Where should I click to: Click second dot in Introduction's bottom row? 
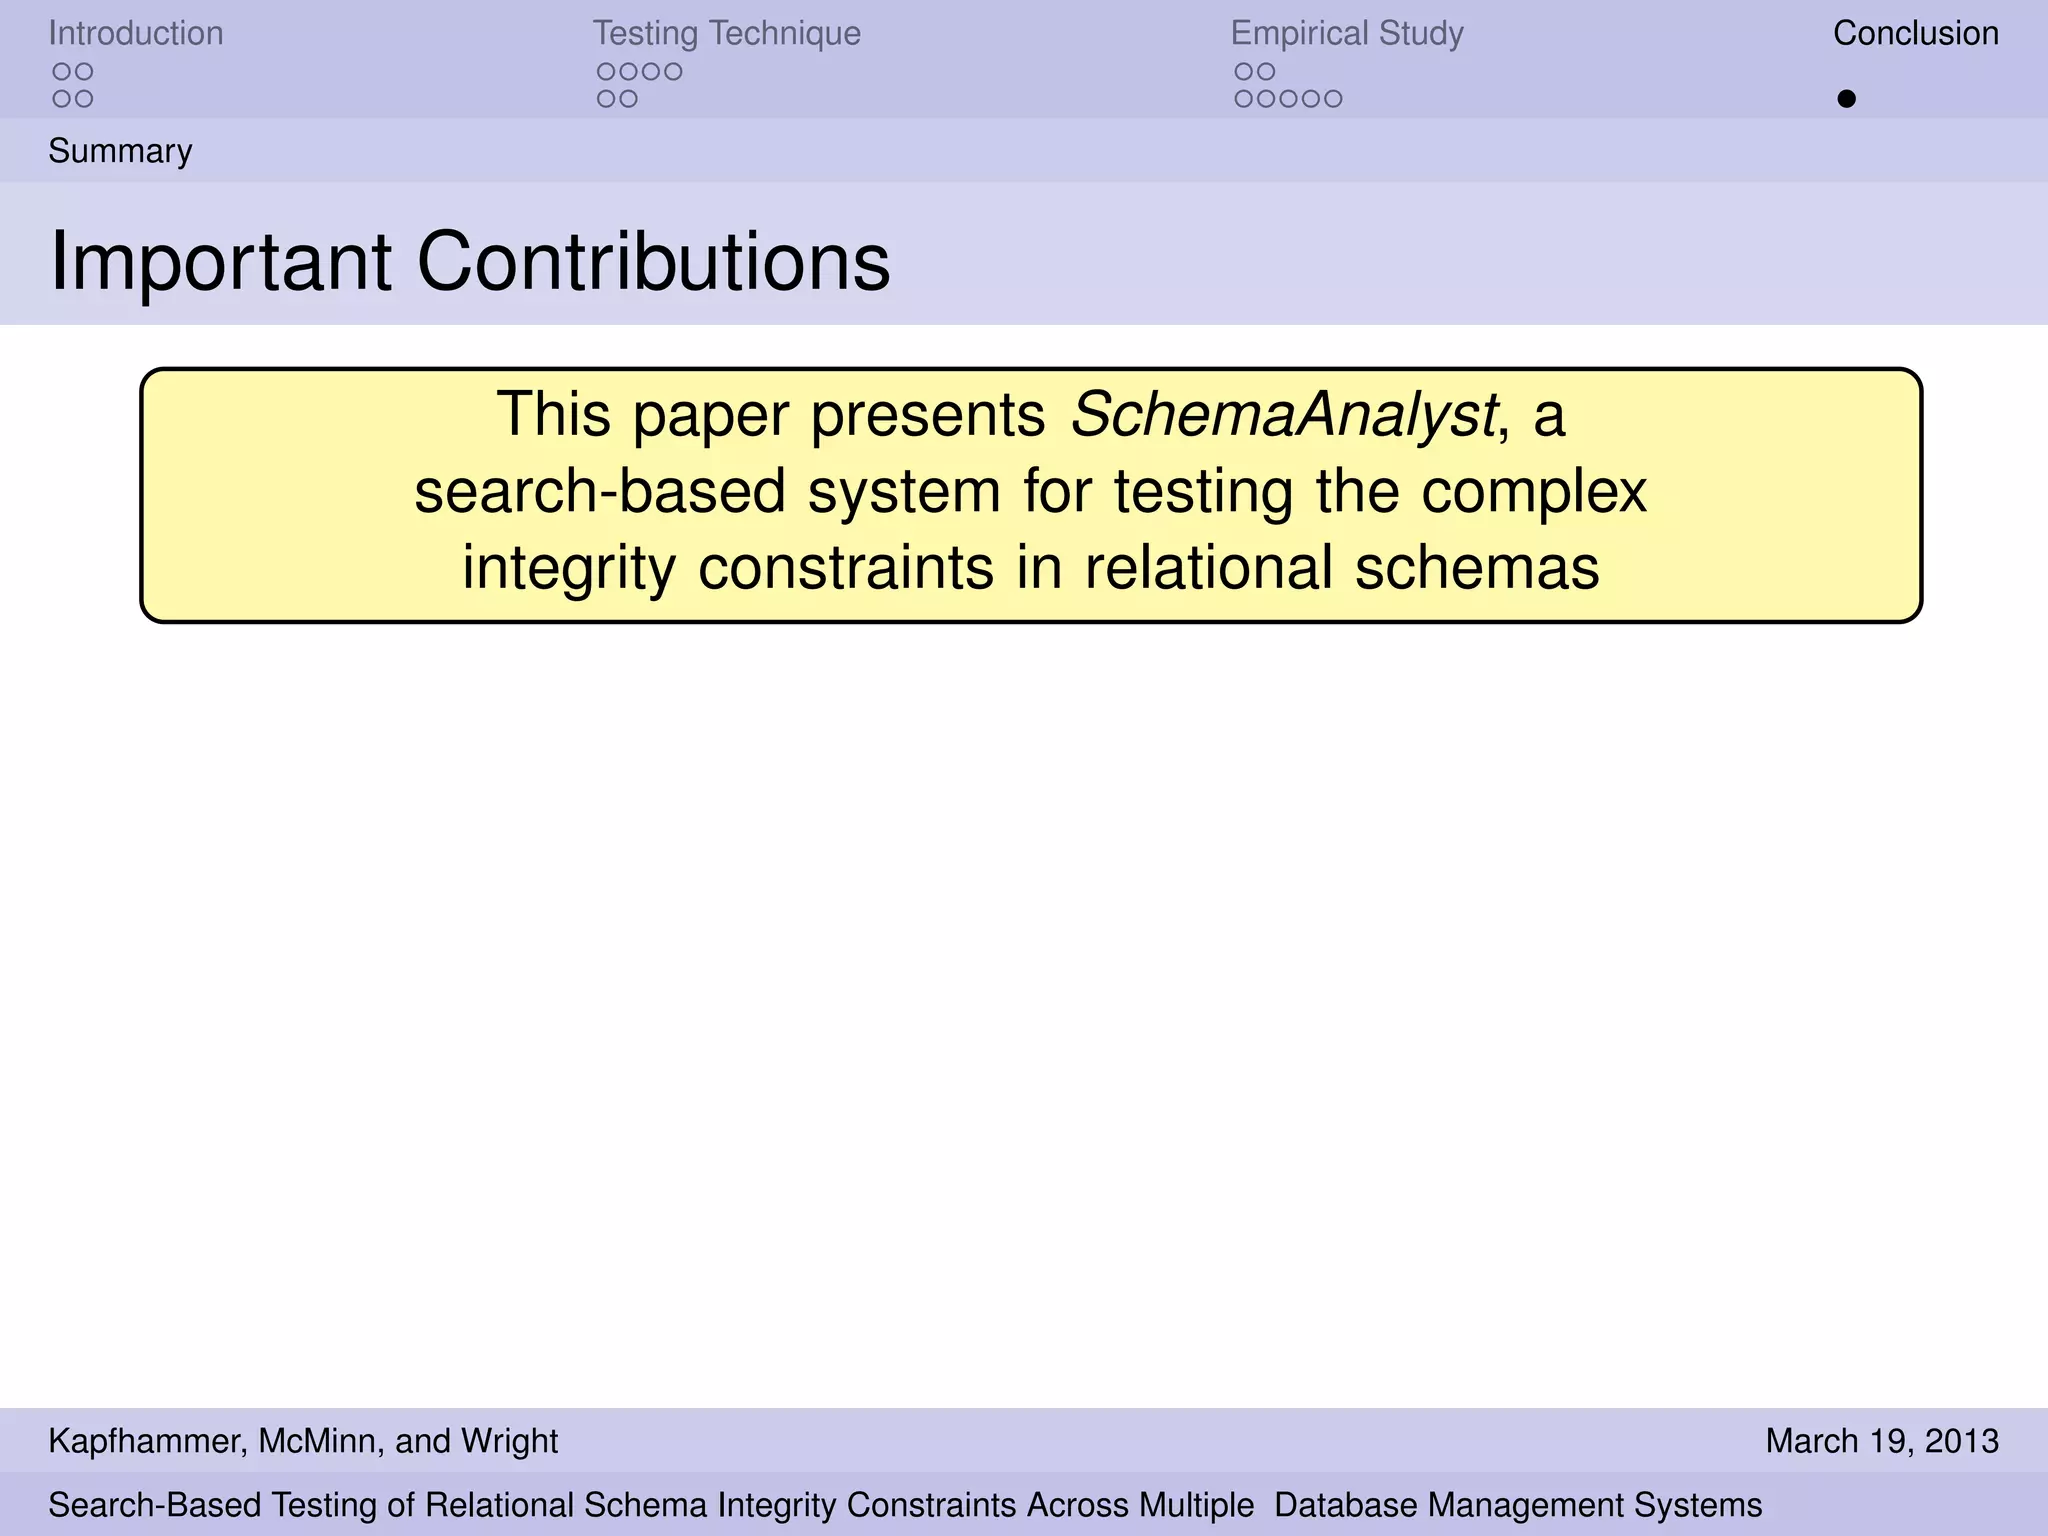pos(84,99)
